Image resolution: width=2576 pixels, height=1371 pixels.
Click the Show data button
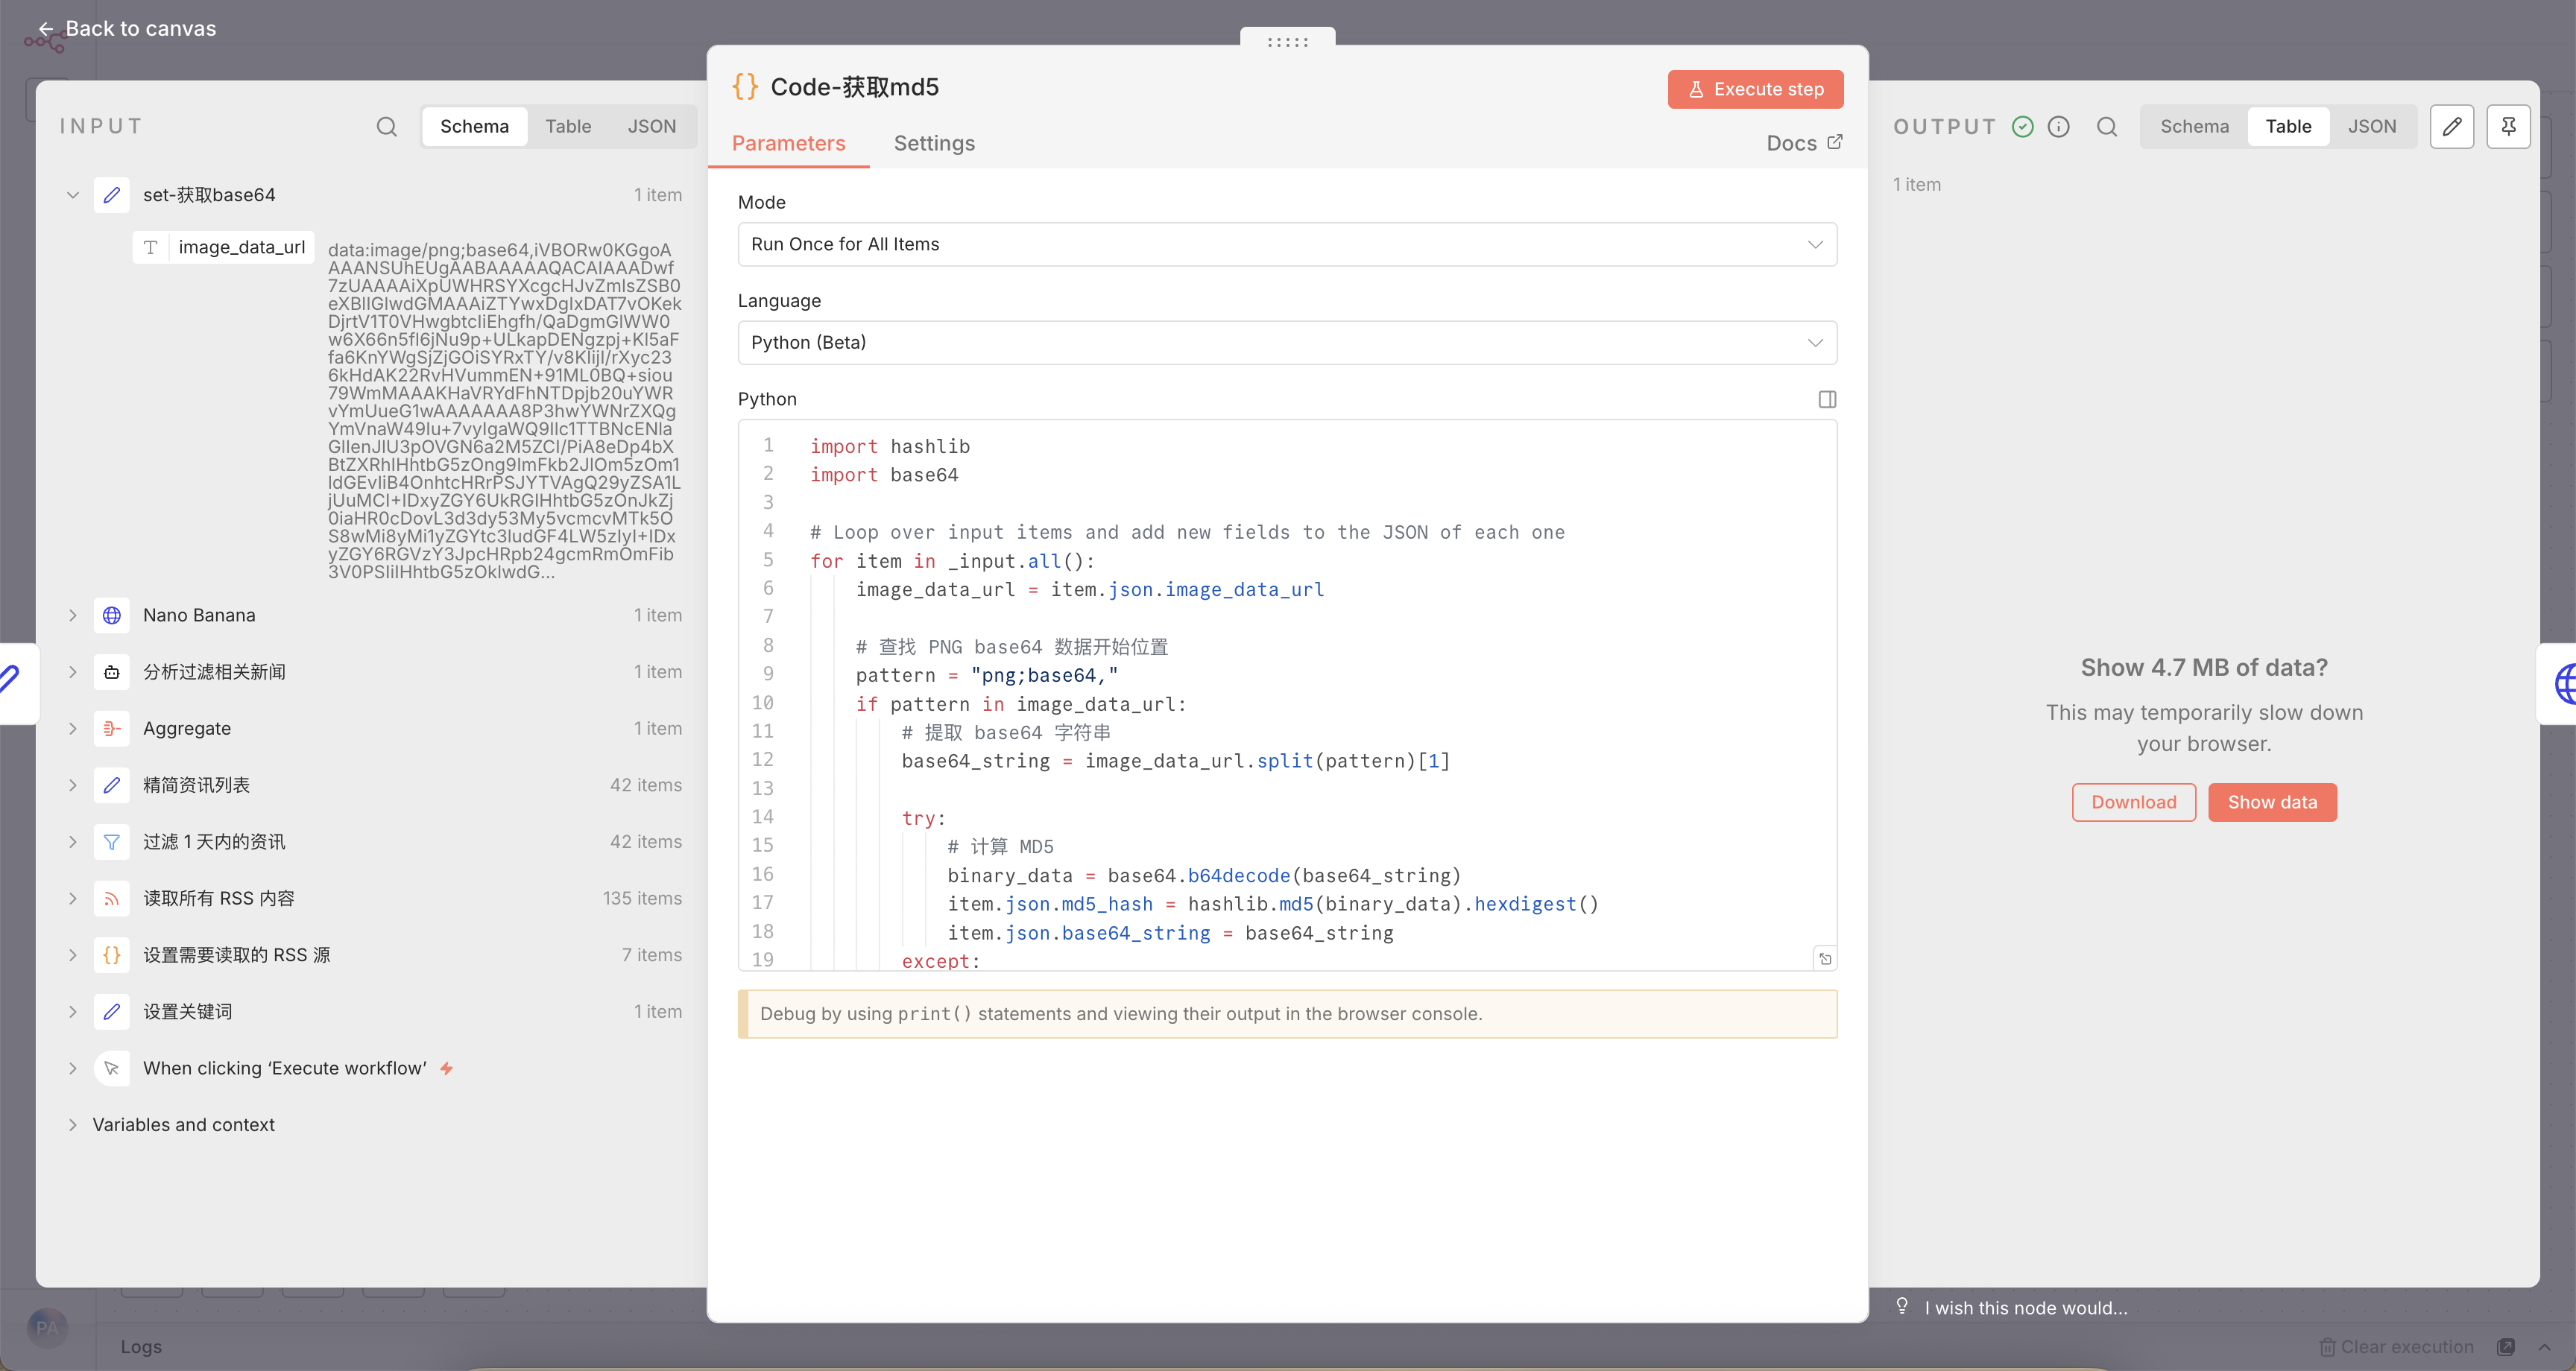pos(2271,803)
